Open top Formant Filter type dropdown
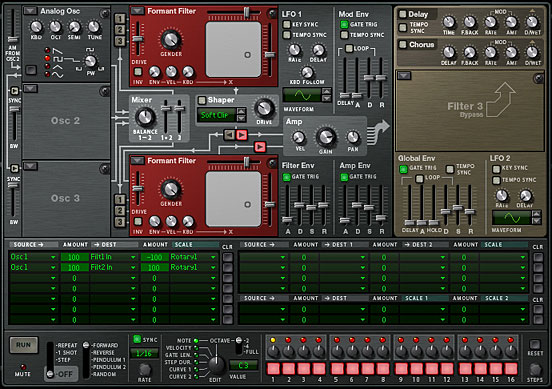Image resolution: width=552 pixels, height=389 pixels. click(137, 11)
